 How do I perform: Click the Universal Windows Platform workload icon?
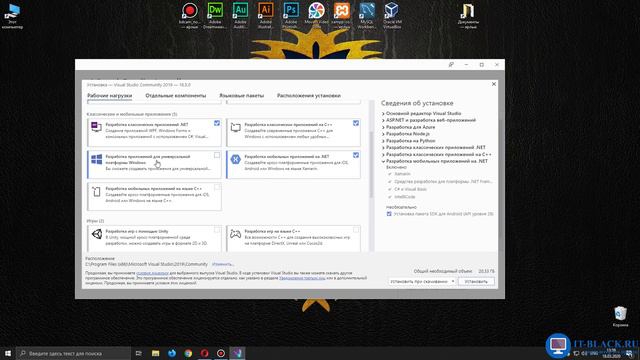point(96,159)
